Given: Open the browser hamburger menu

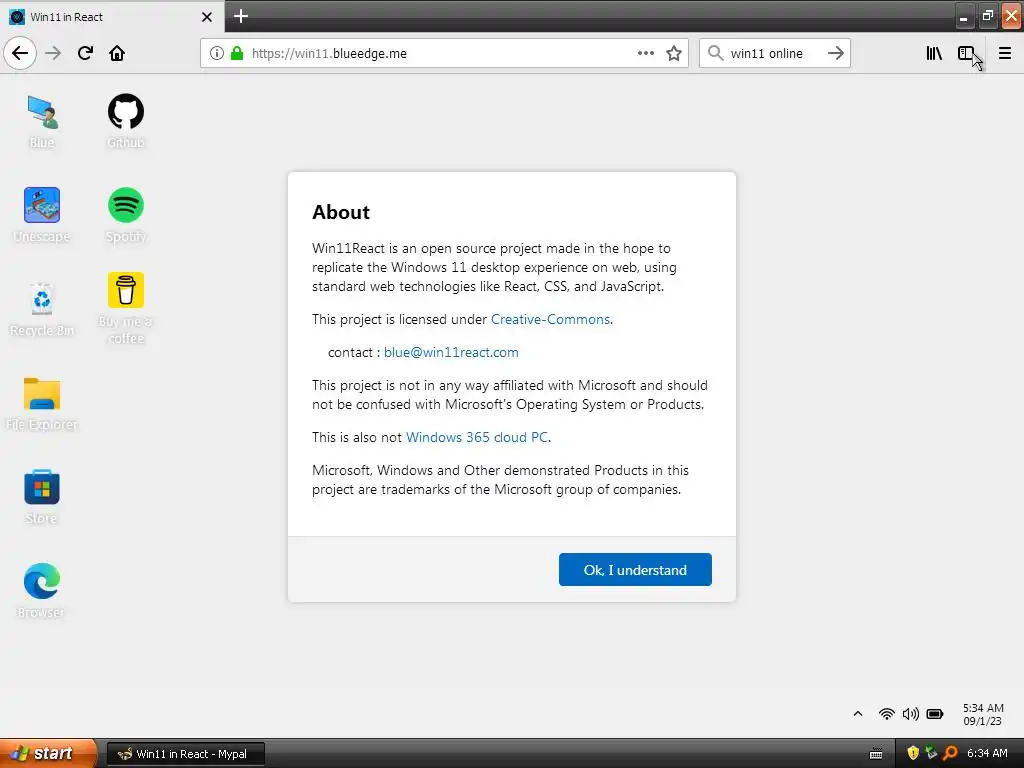Looking at the screenshot, I should coord(1005,54).
